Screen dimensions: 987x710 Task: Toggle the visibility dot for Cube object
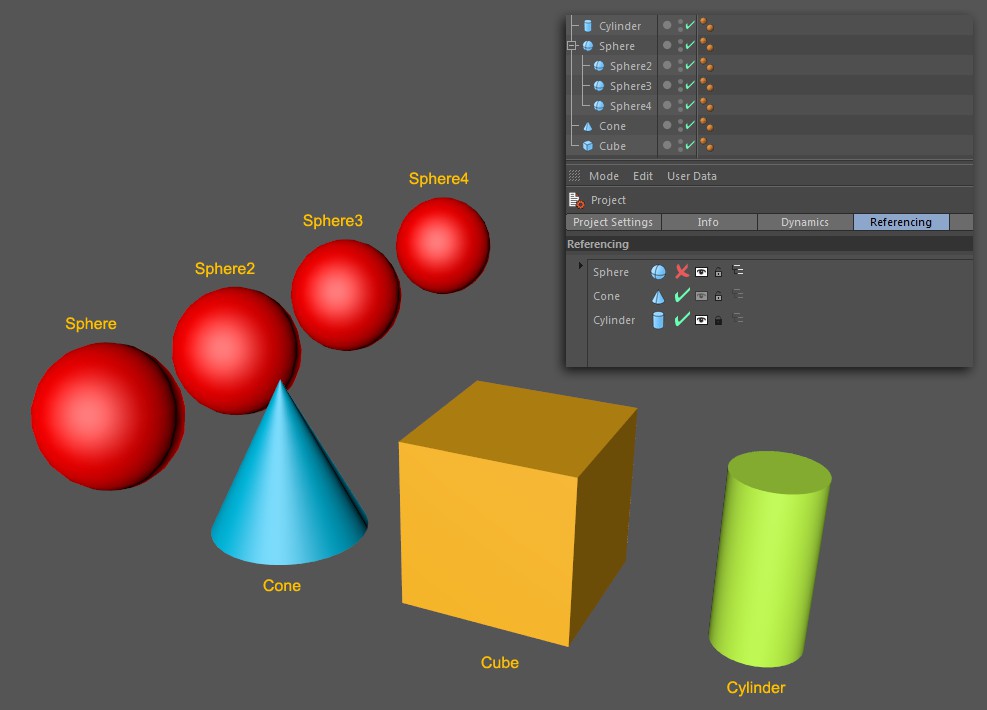click(x=667, y=146)
